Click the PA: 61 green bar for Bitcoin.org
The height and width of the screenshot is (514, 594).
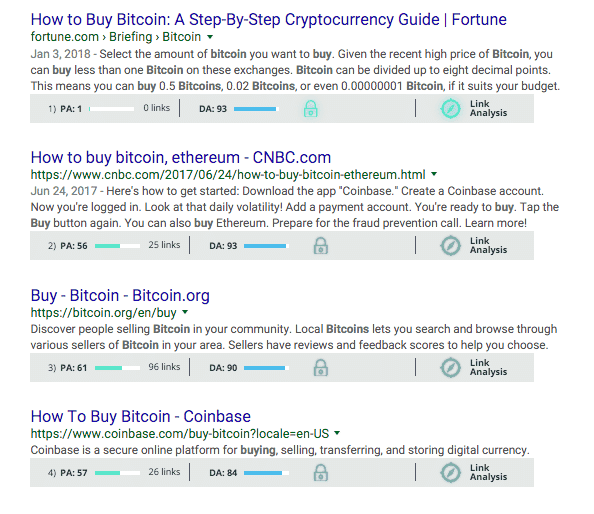point(117,368)
